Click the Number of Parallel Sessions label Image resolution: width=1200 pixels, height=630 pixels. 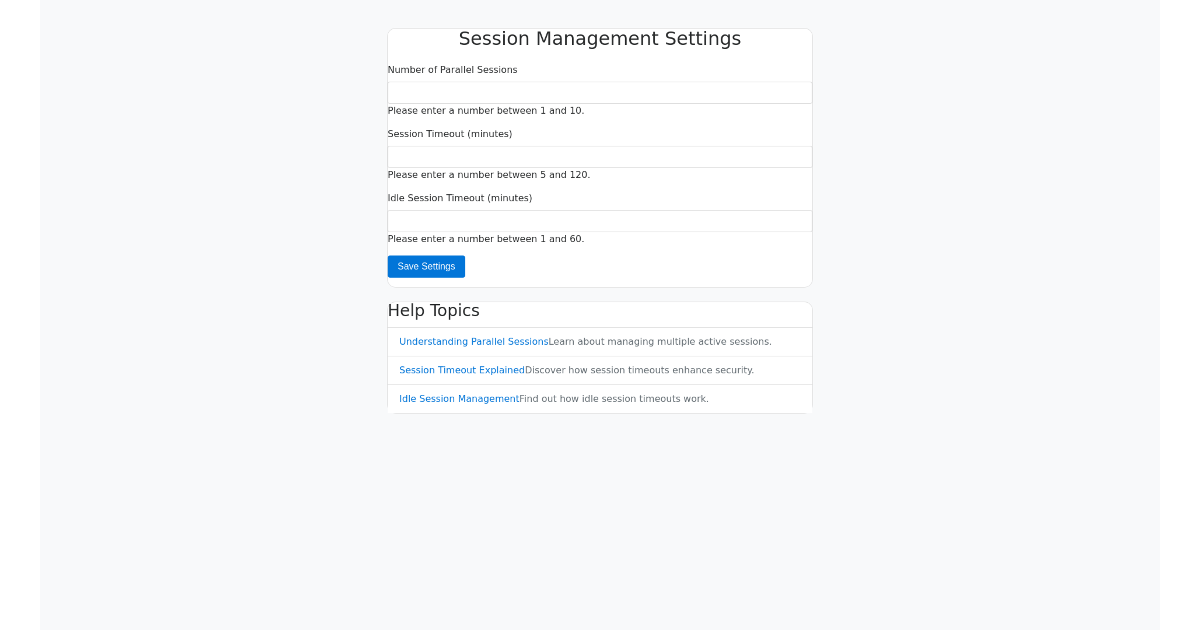tap(452, 70)
